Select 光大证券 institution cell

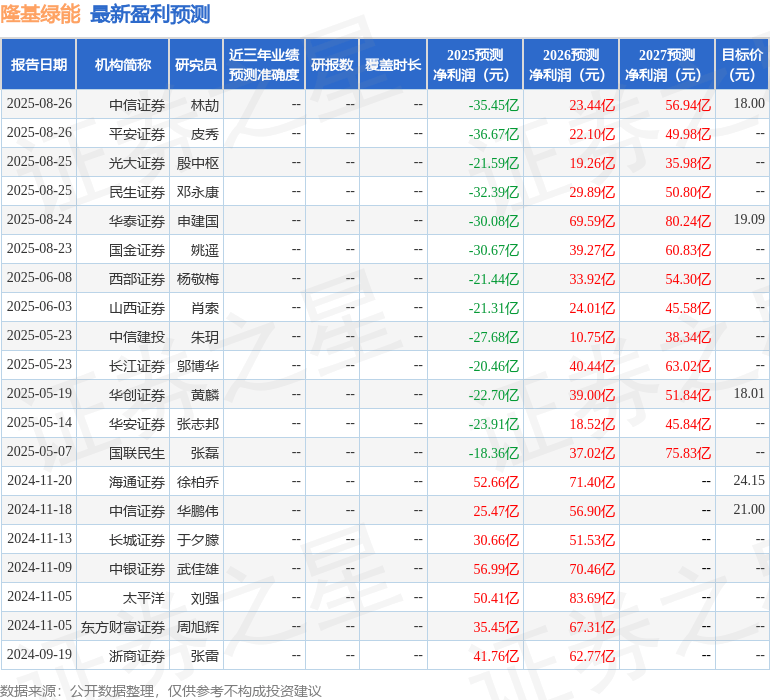[x=137, y=163]
